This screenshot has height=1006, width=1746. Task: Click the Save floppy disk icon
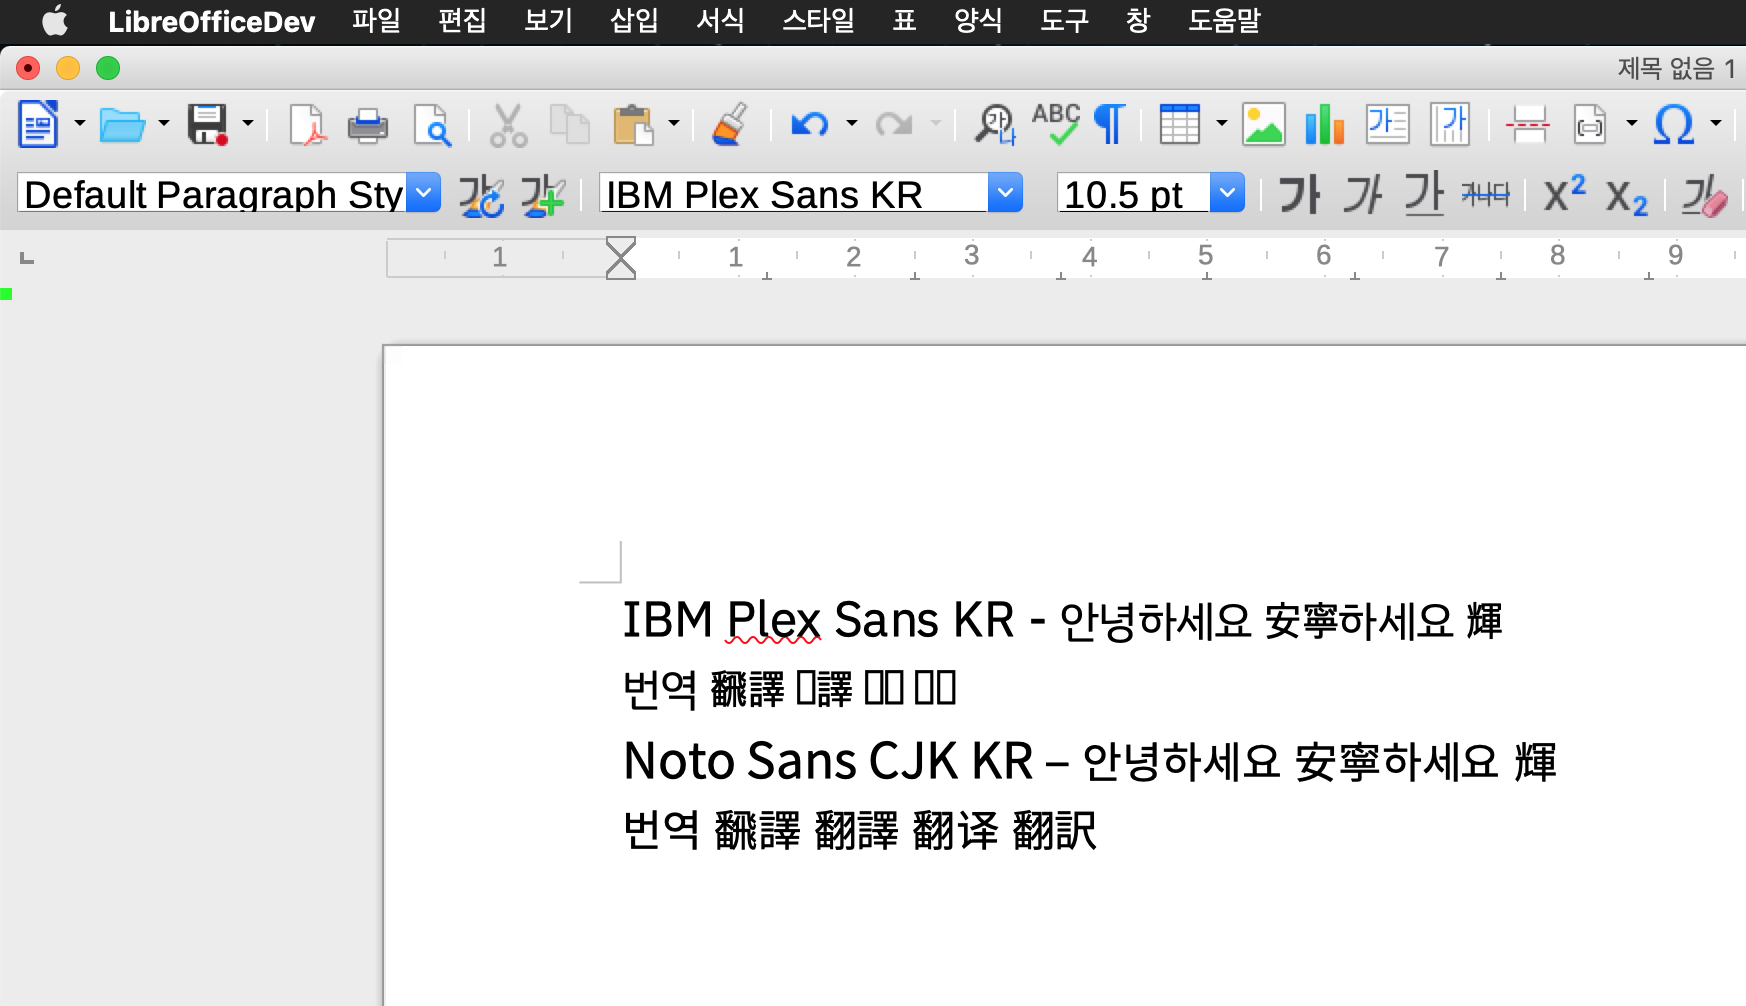[207, 125]
